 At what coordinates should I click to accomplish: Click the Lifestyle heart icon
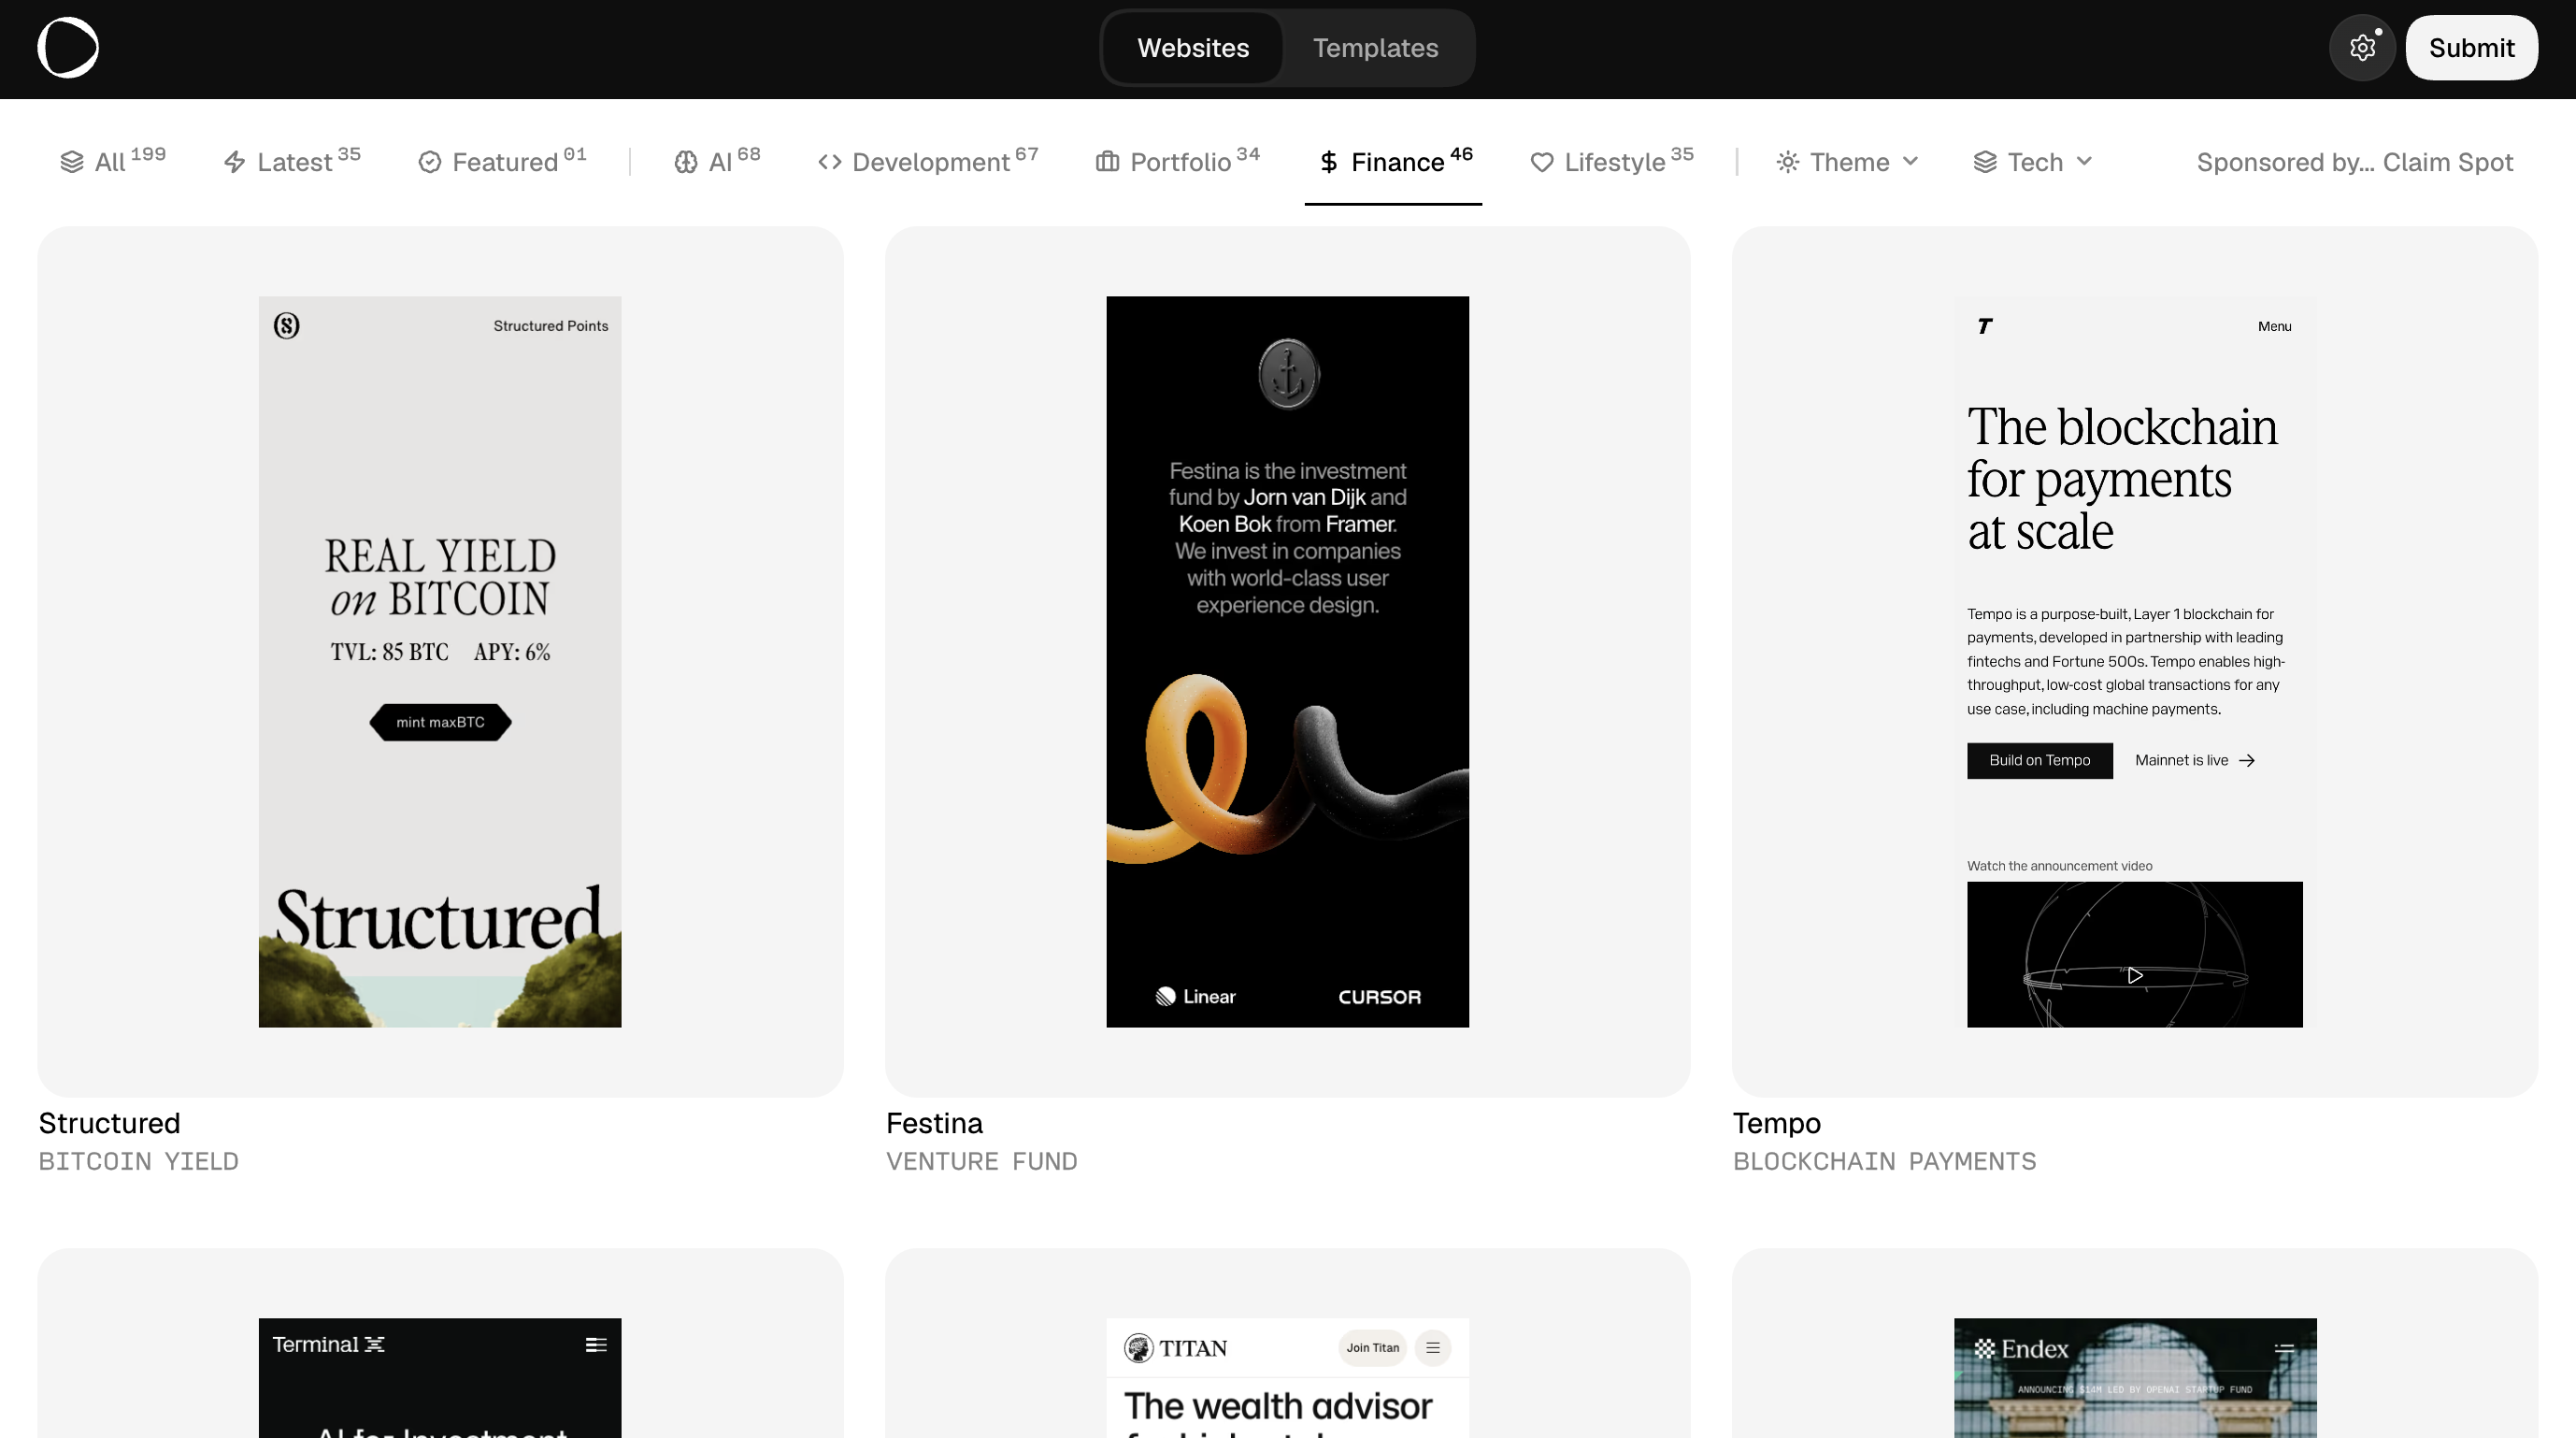tap(1541, 161)
